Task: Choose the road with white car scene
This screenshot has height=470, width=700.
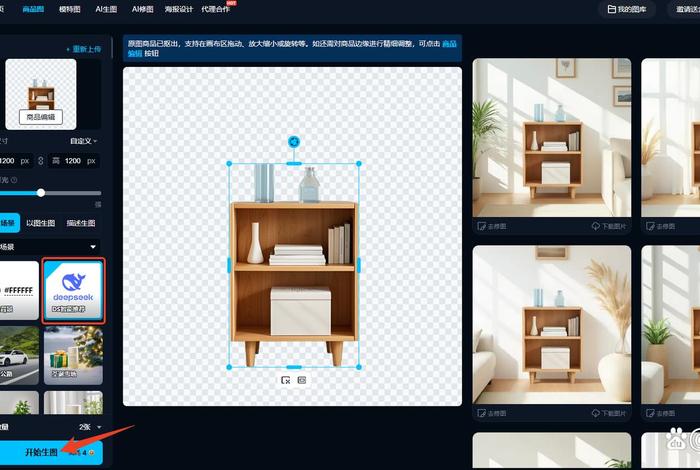Action: pyautogui.click(x=19, y=355)
